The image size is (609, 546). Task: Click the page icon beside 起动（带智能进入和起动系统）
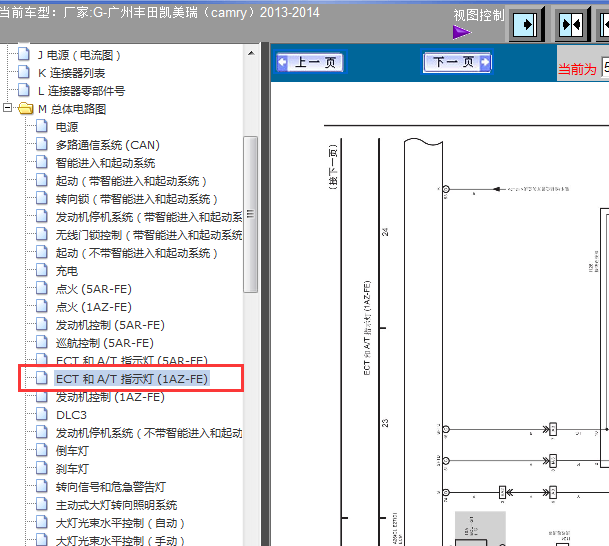click(42, 180)
